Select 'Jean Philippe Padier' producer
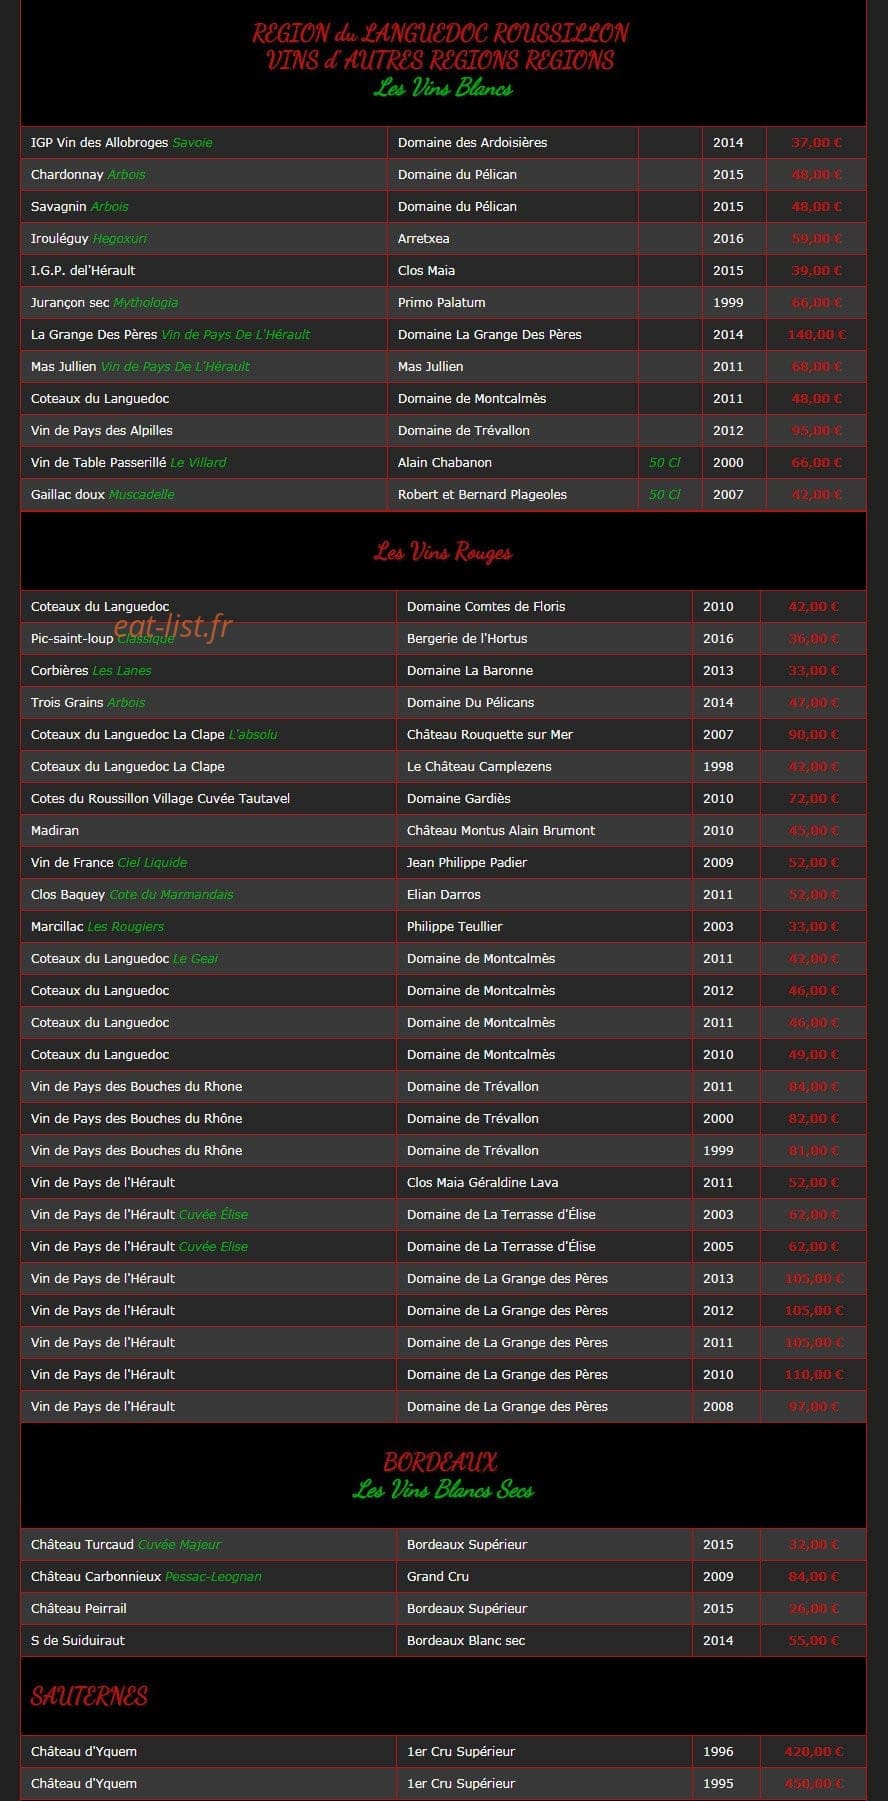This screenshot has width=888, height=1801. [467, 862]
